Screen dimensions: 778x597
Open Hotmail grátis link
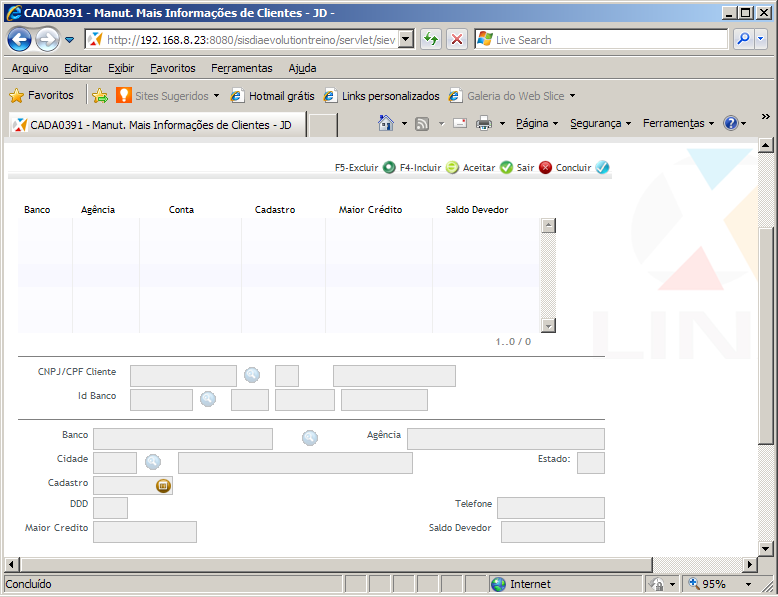pyautogui.click(x=272, y=96)
